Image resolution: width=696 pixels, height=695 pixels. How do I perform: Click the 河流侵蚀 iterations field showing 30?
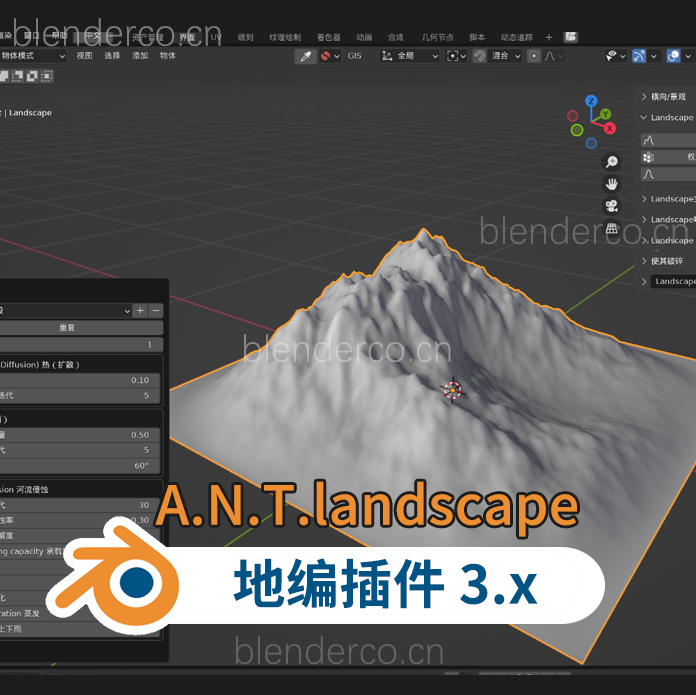tap(80, 505)
